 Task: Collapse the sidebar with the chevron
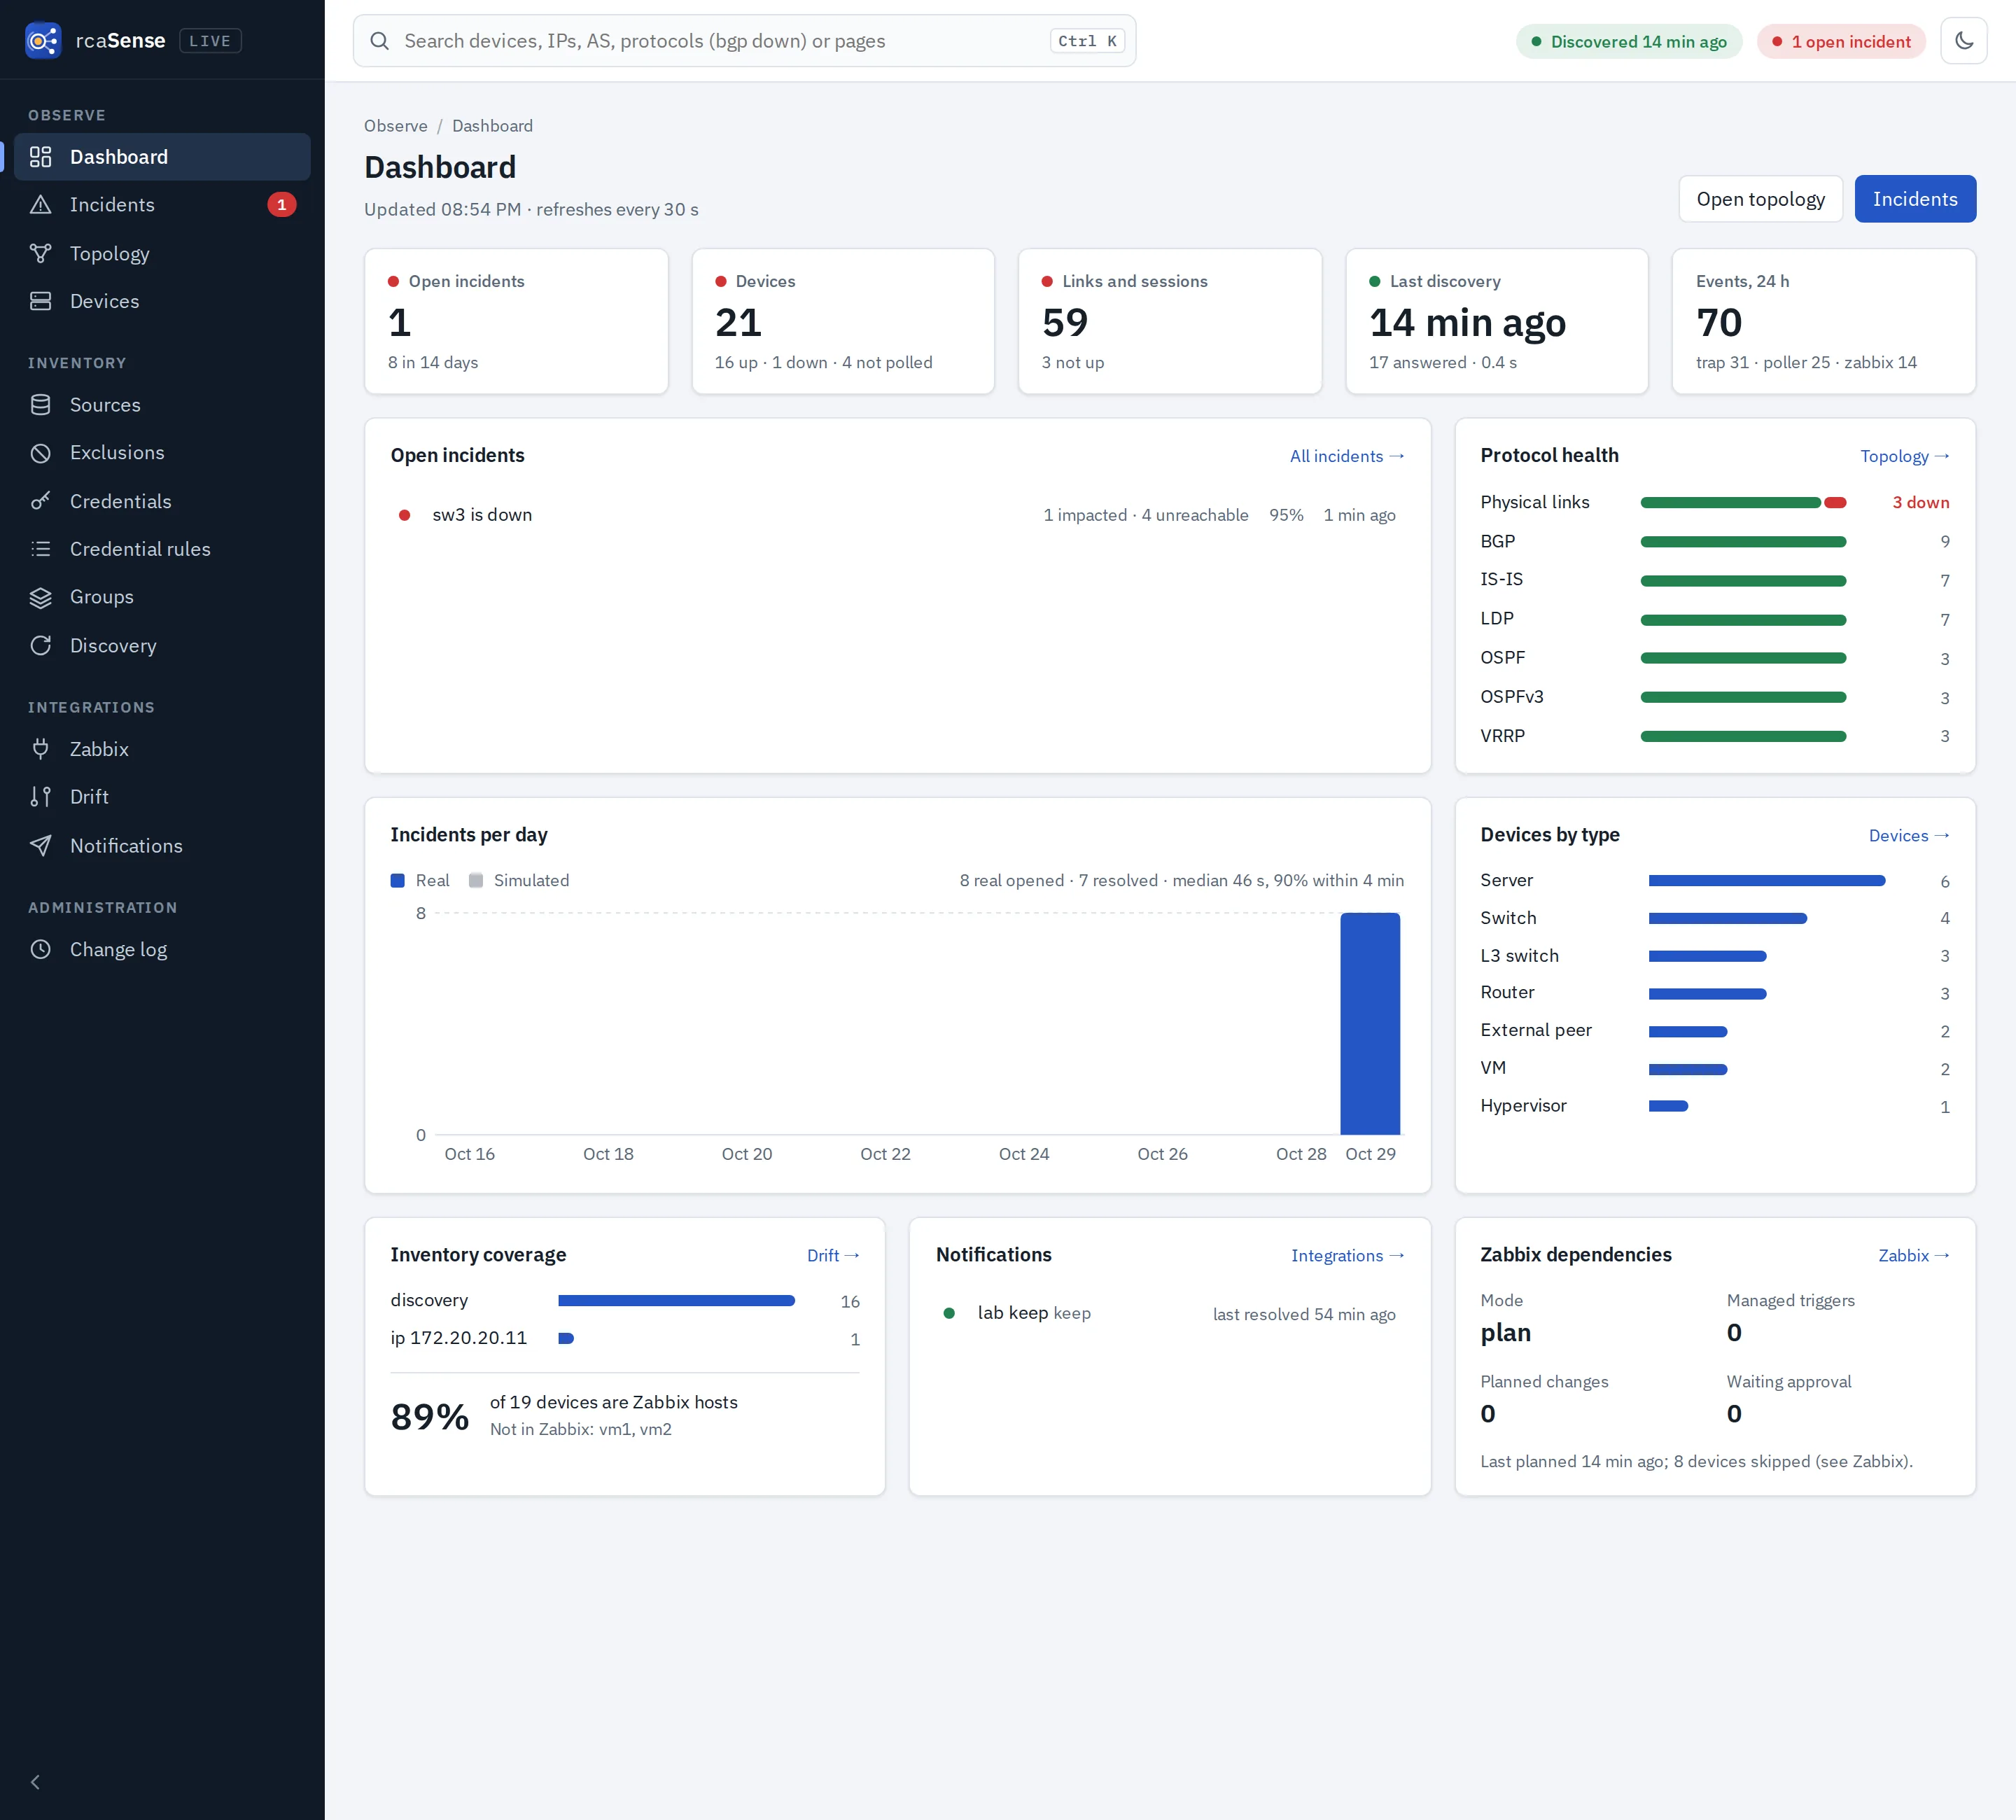pos(36,1782)
